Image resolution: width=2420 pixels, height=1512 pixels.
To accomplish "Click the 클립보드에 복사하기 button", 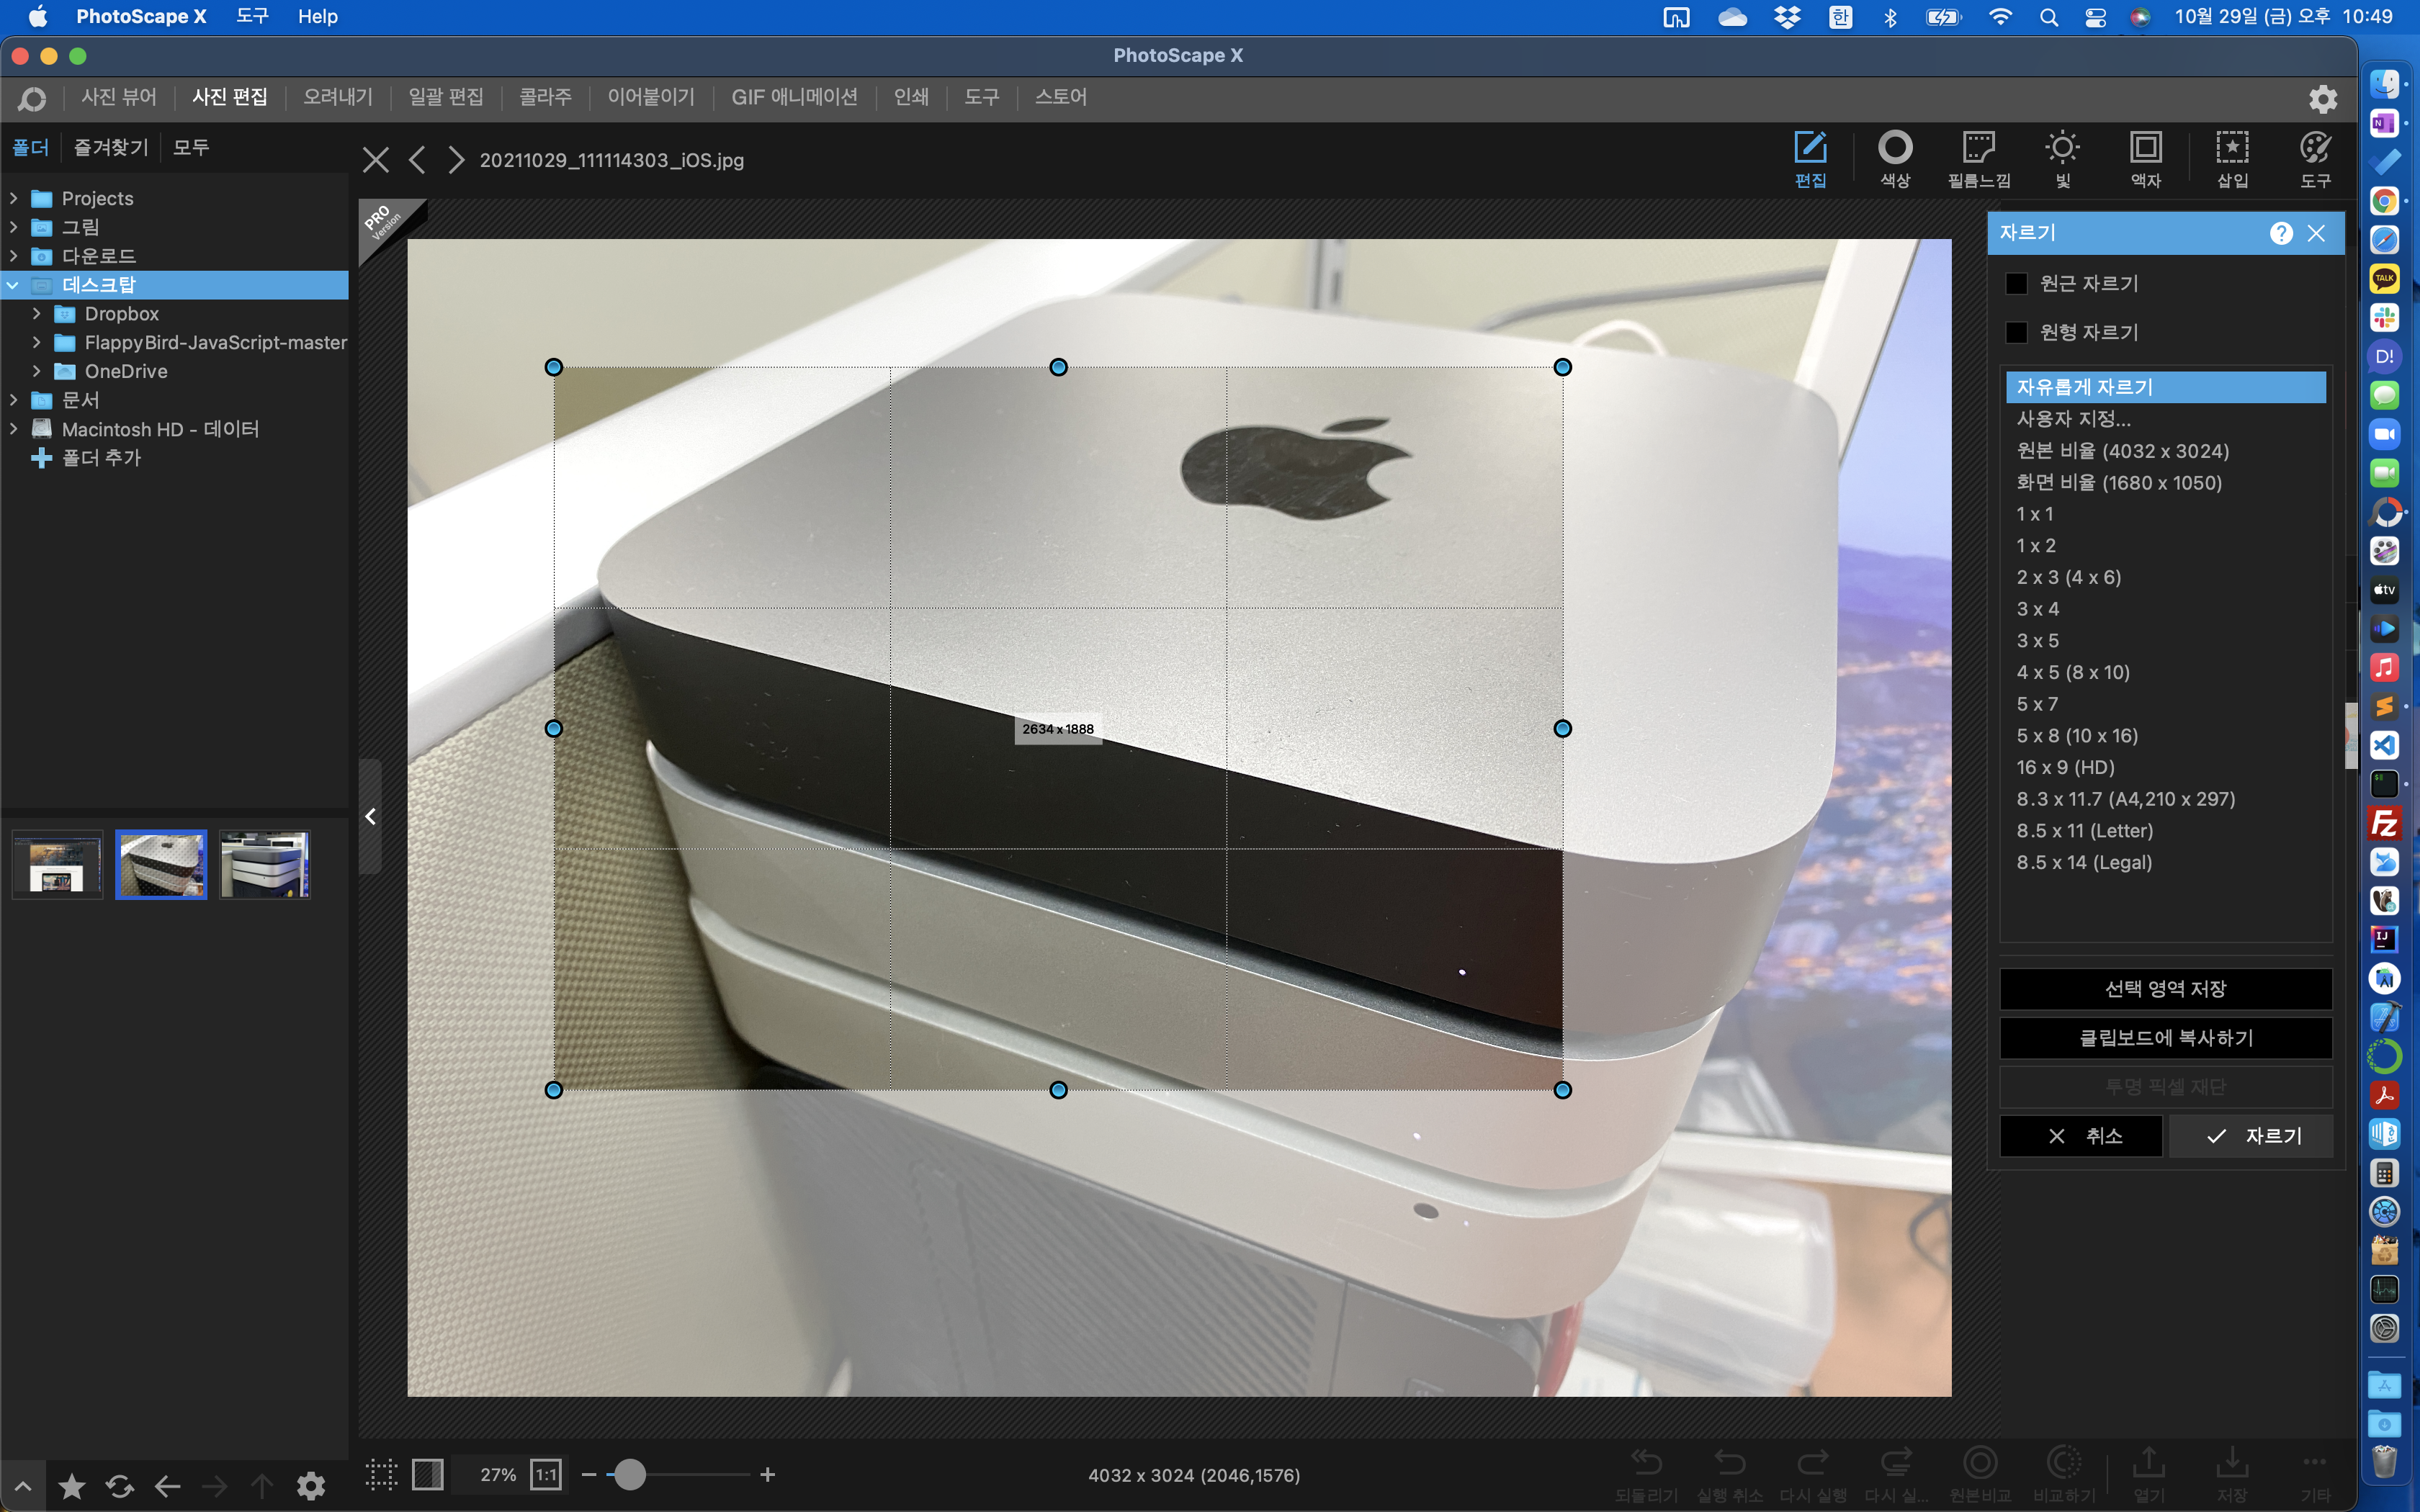I will [x=2165, y=1038].
